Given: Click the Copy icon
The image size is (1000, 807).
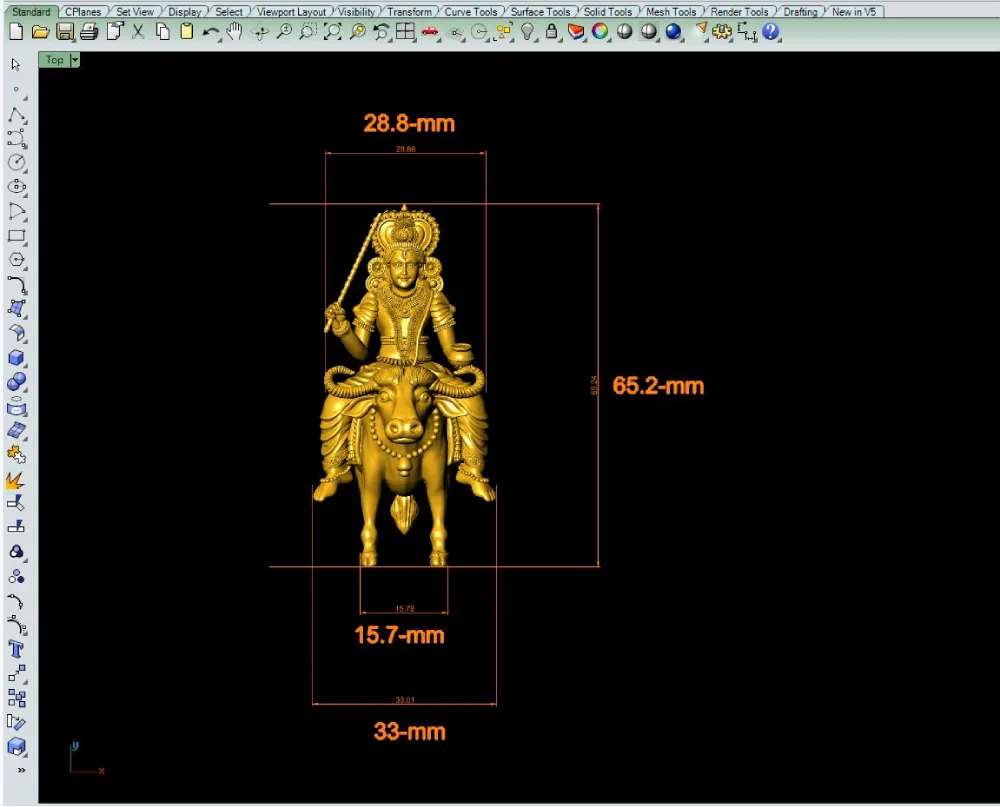Looking at the screenshot, I should (163, 31).
